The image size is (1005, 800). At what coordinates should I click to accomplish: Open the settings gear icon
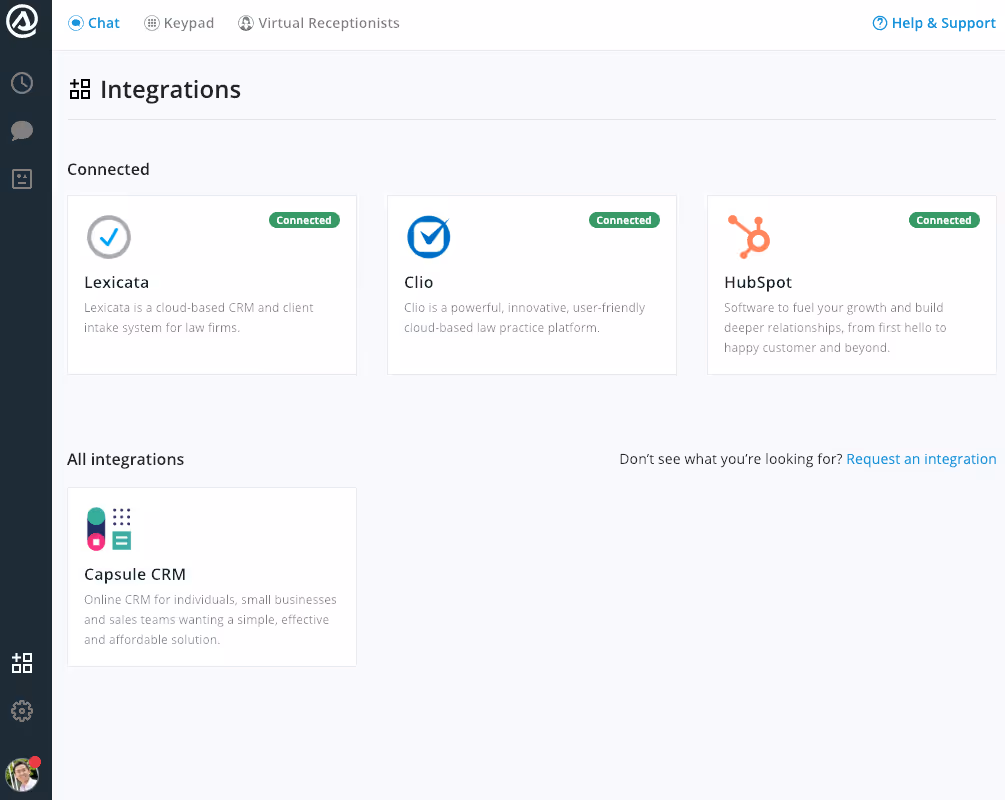point(22,711)
